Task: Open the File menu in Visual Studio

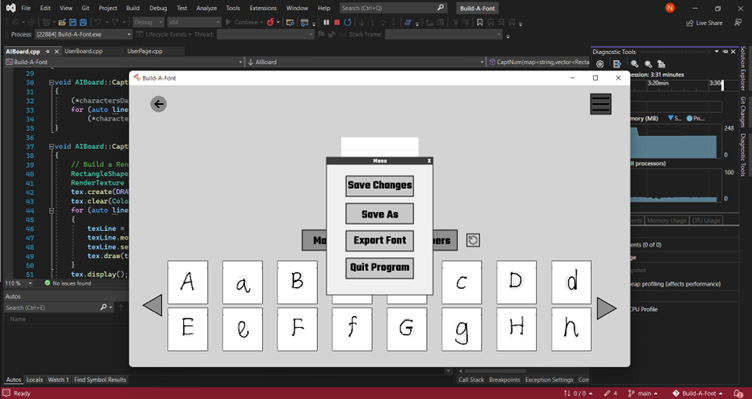Action: coord(26,8)
